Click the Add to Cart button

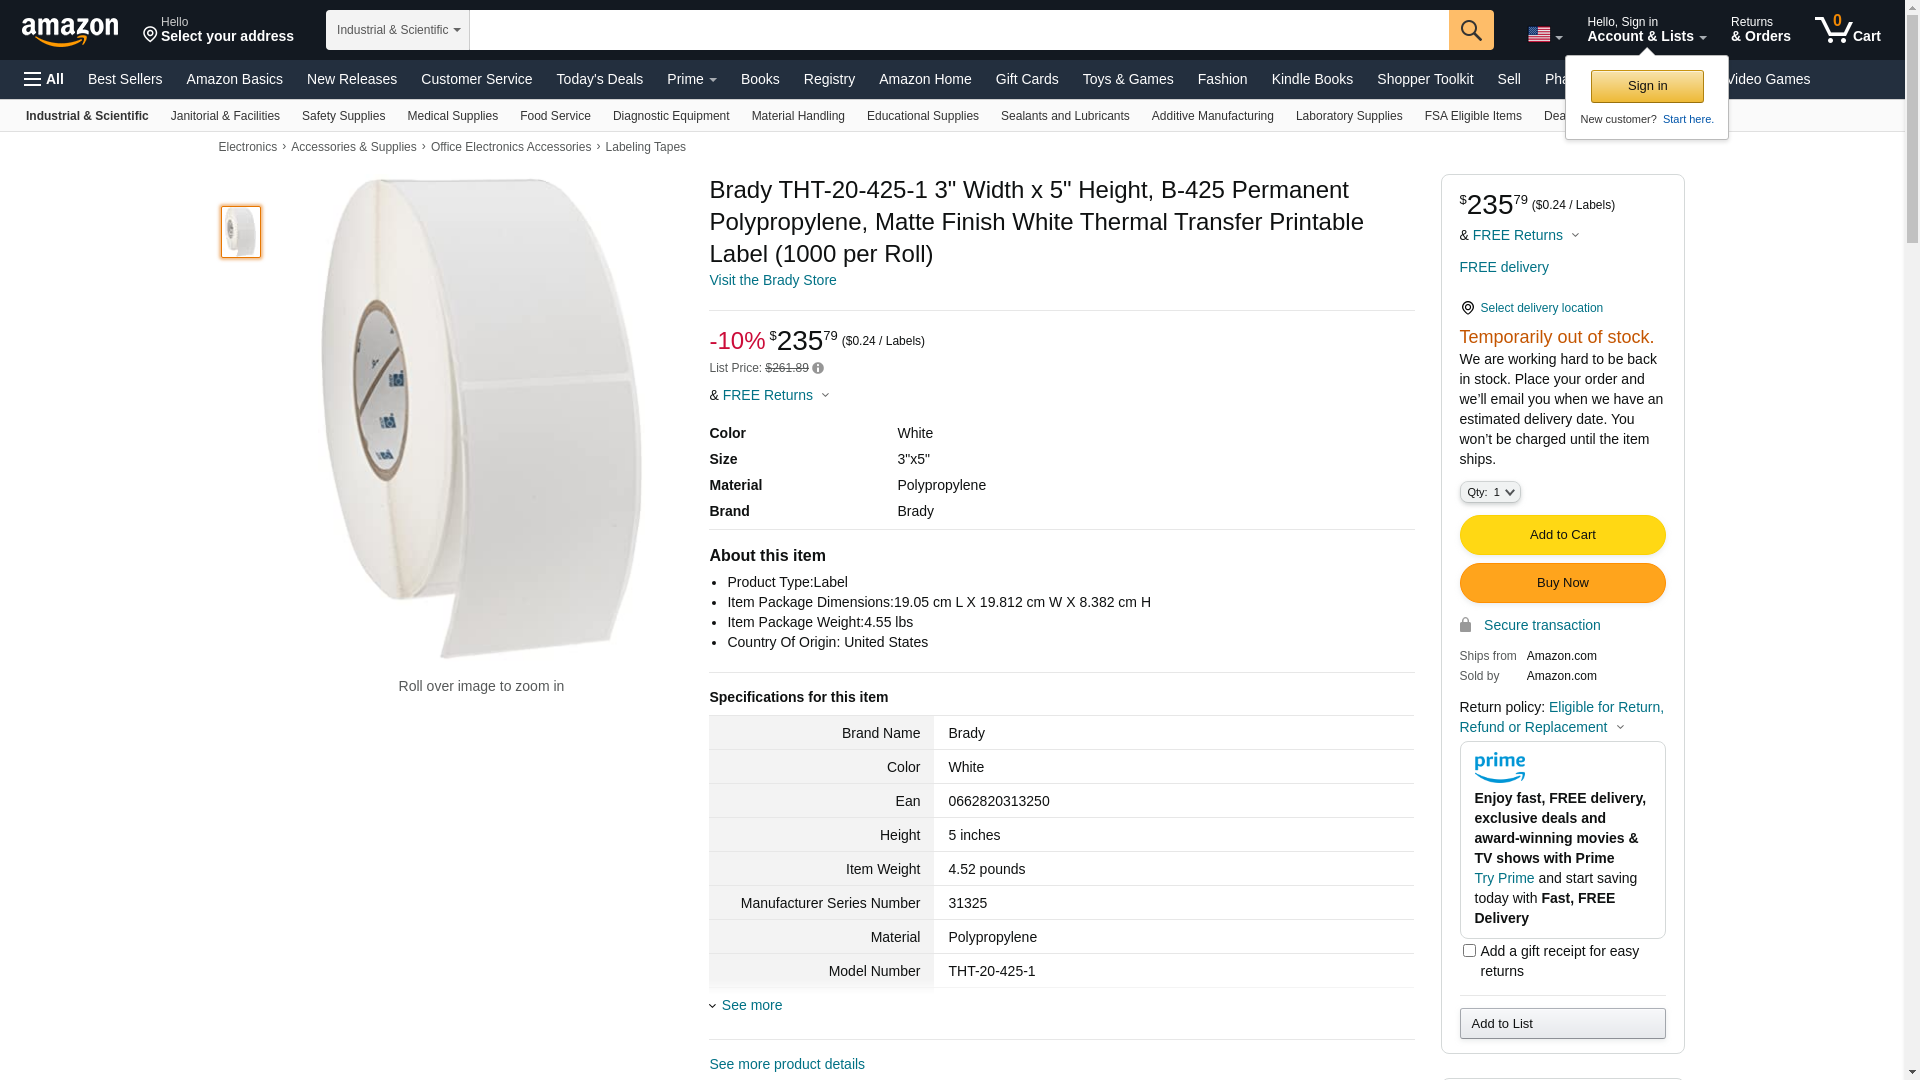[x=1562, y=535]
